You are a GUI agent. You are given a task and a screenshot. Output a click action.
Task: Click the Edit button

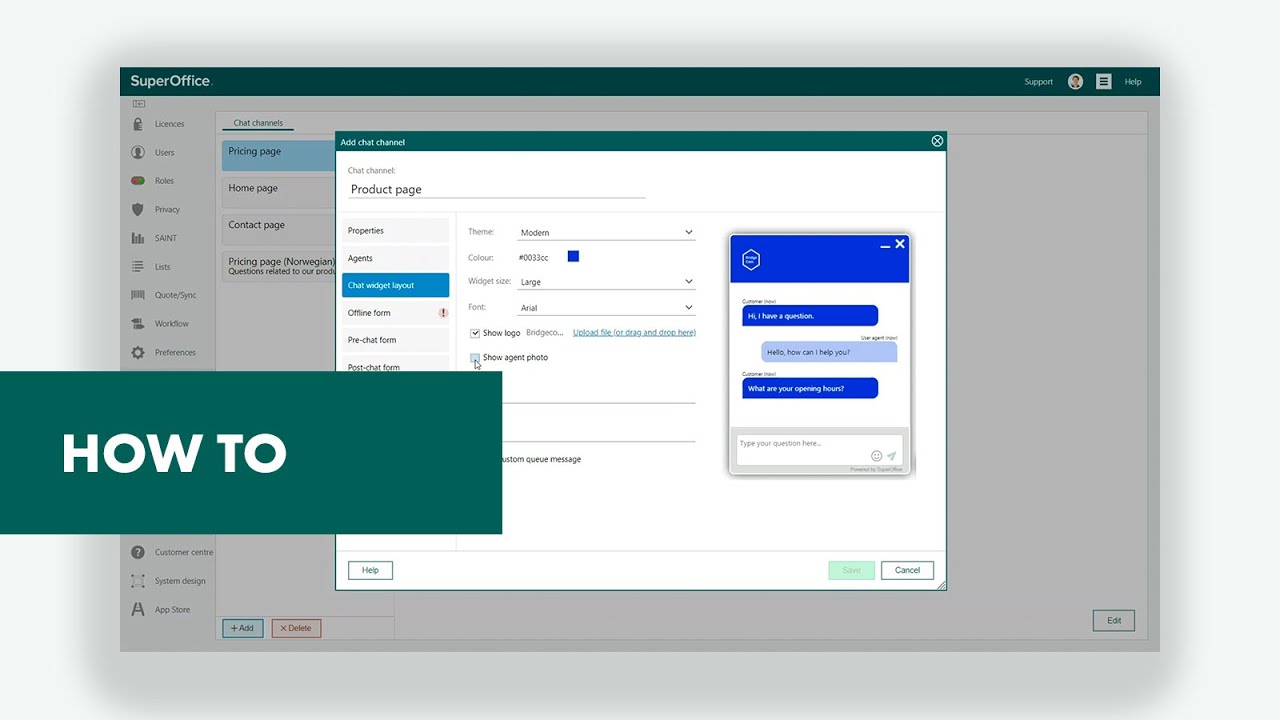click(x=1114, y=620)
